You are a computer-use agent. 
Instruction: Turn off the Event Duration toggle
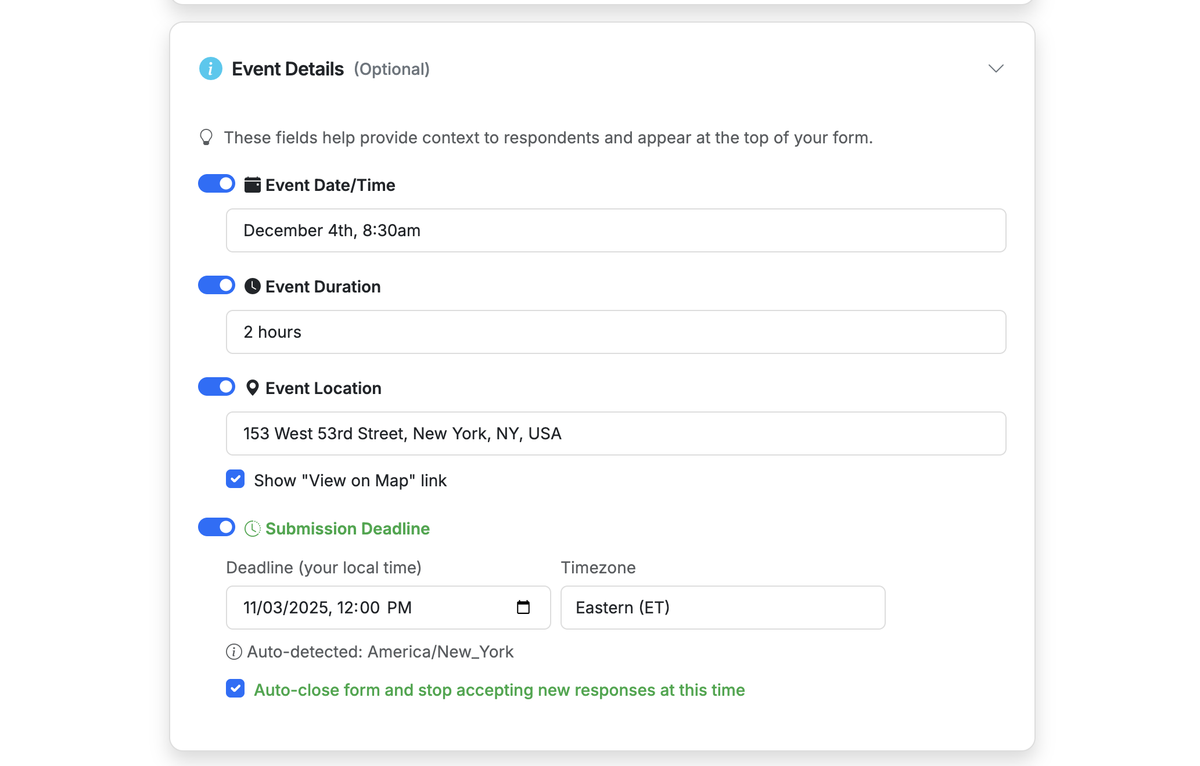click(216, 285)
